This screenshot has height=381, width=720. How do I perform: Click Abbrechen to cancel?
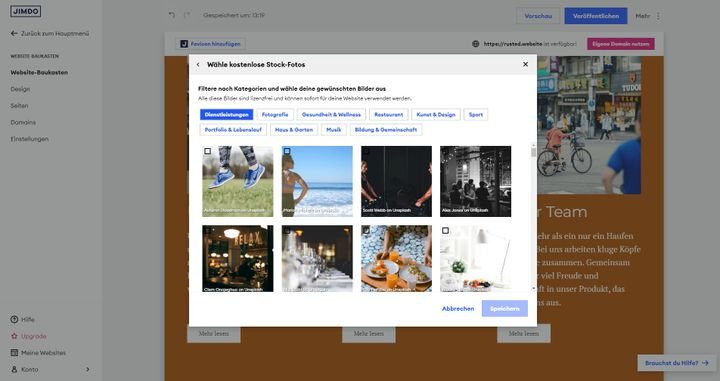tap(458, 309)
